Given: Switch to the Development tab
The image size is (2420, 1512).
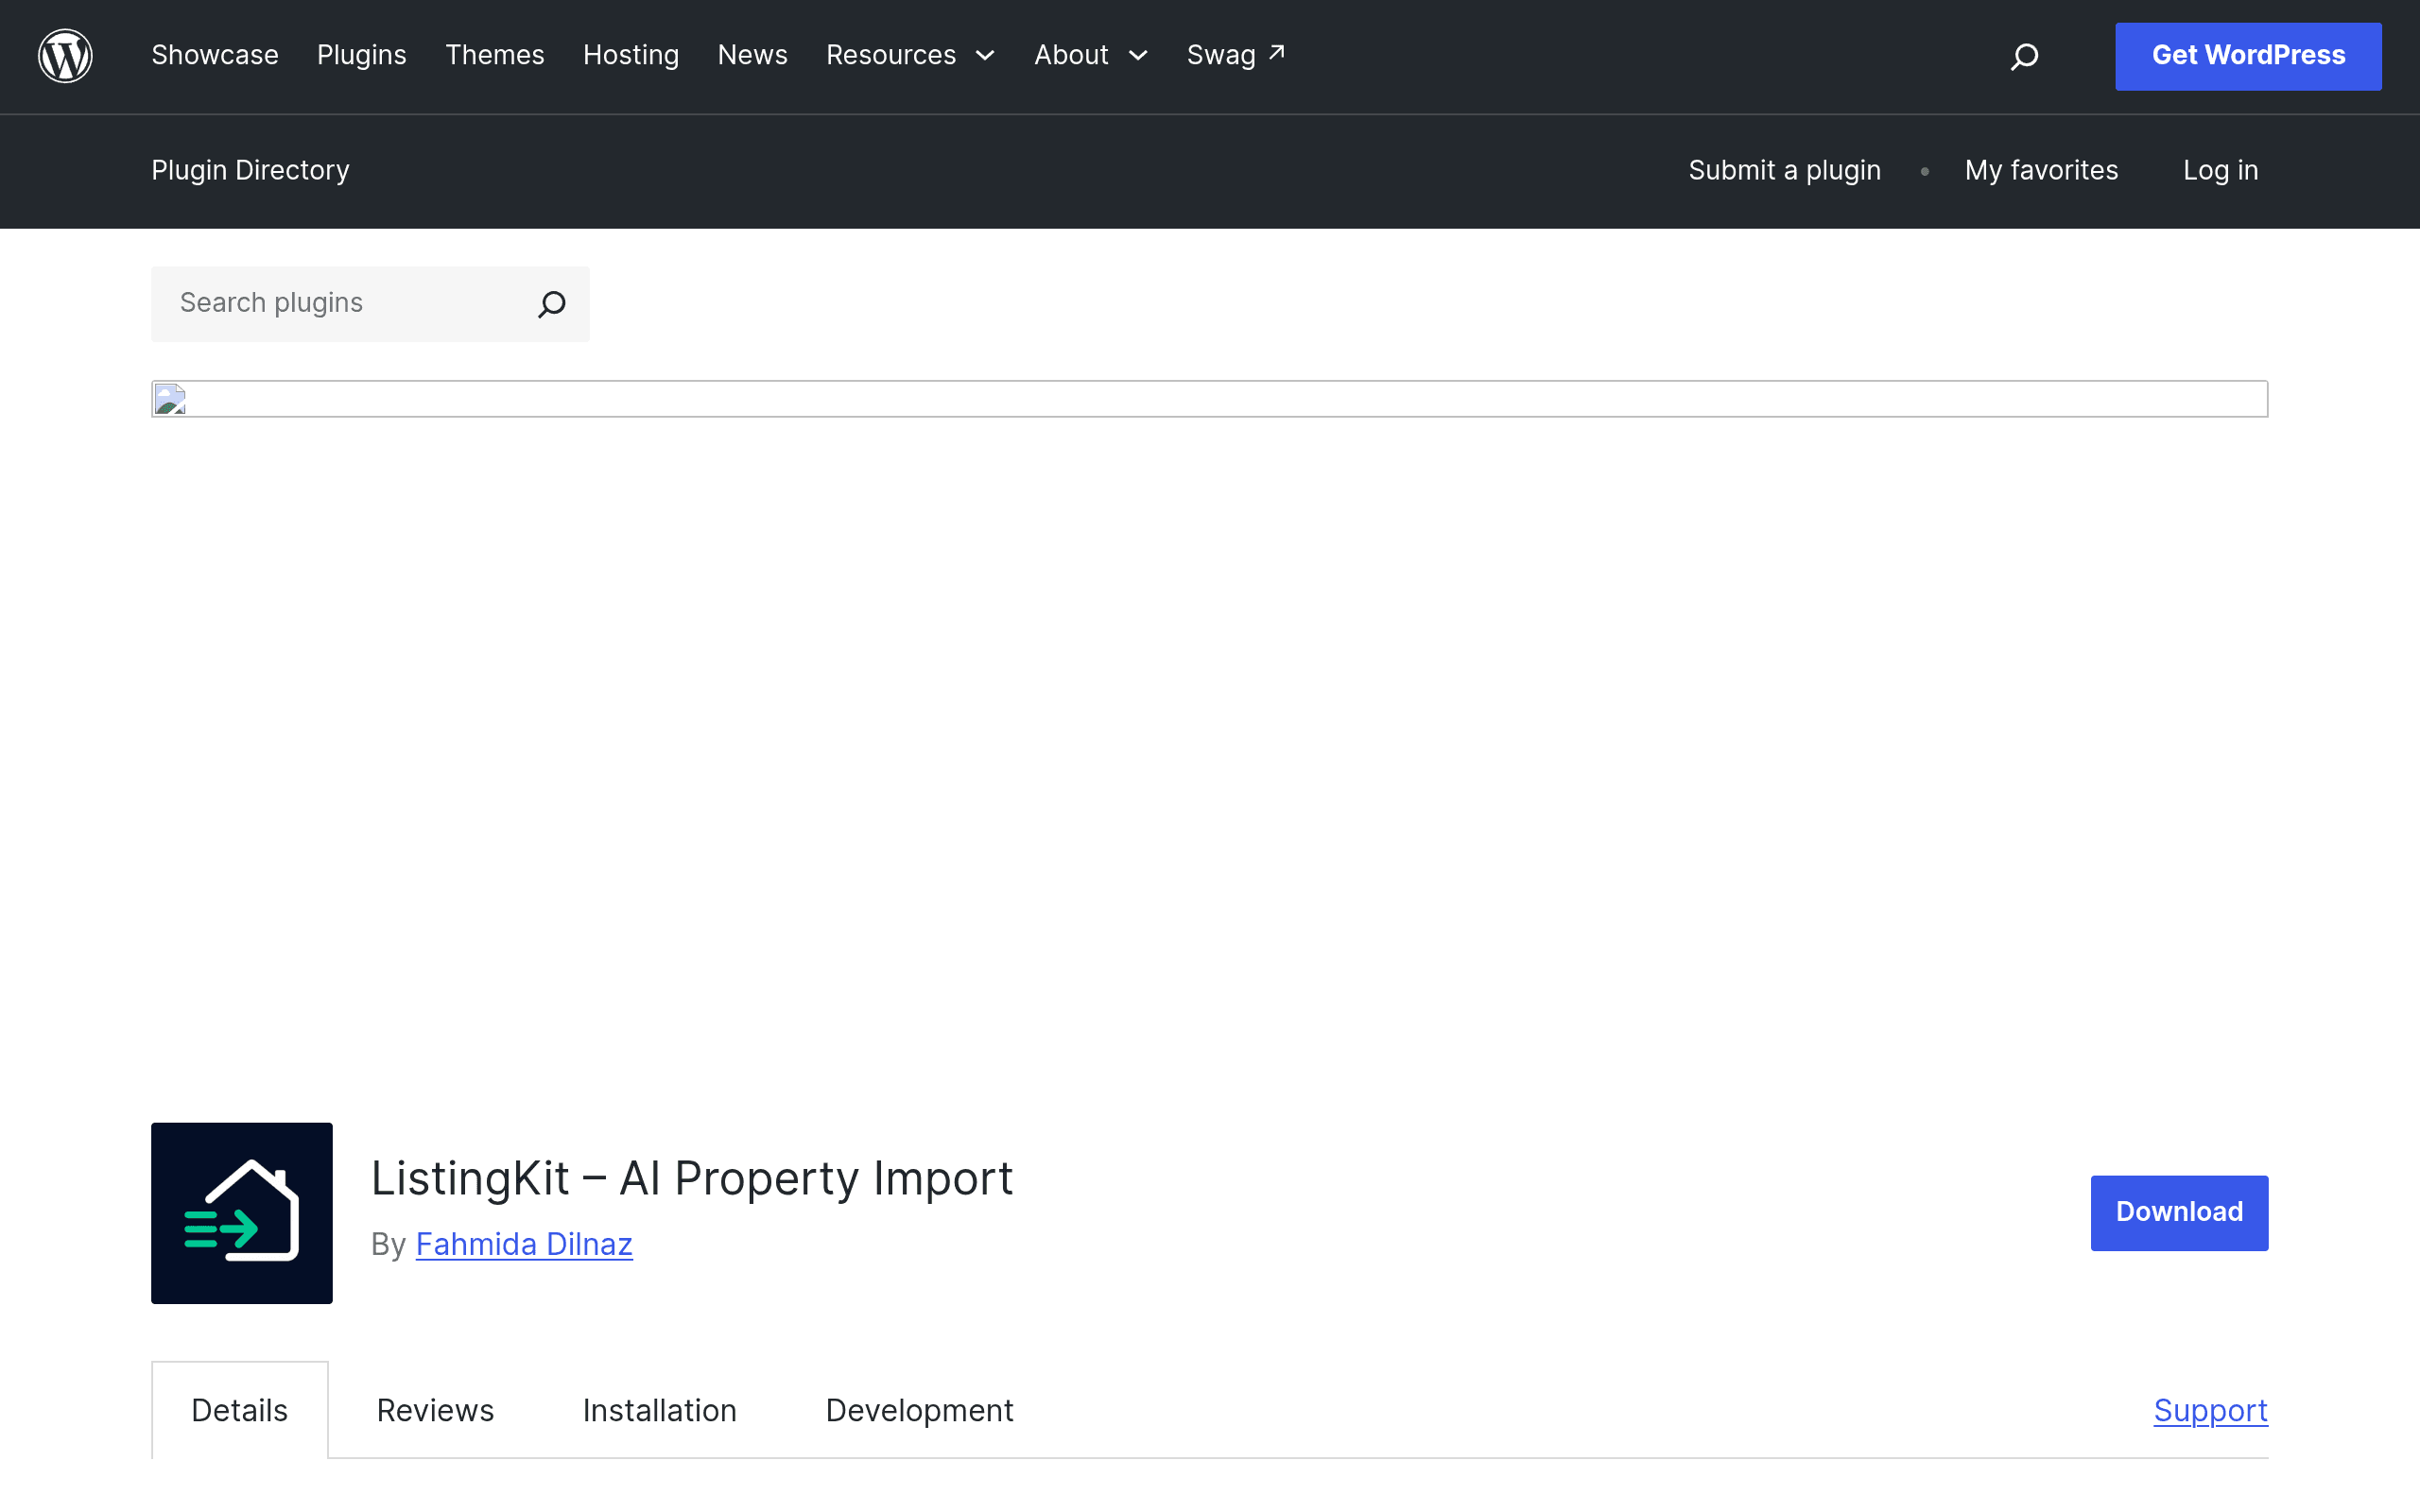Looking at the screenshot, I should click(920, 1411).
